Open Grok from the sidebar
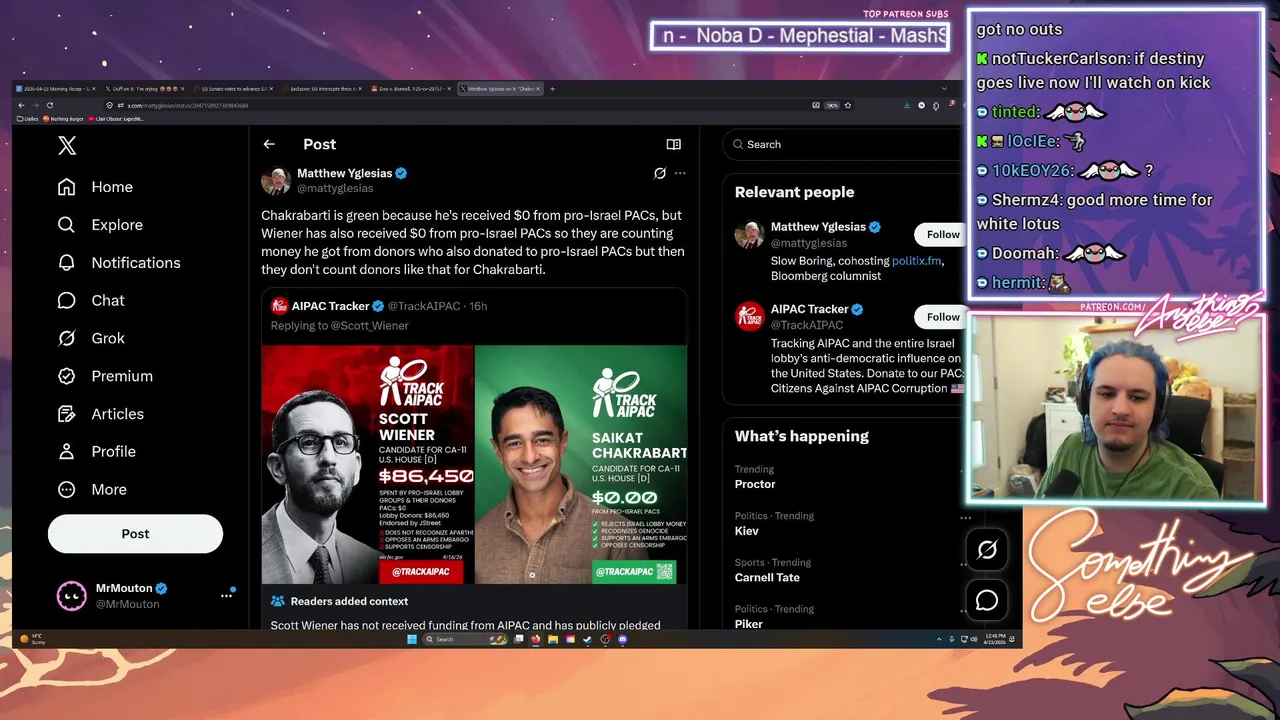This screenshot has width=1280, height=720. (x=91, y=338)
